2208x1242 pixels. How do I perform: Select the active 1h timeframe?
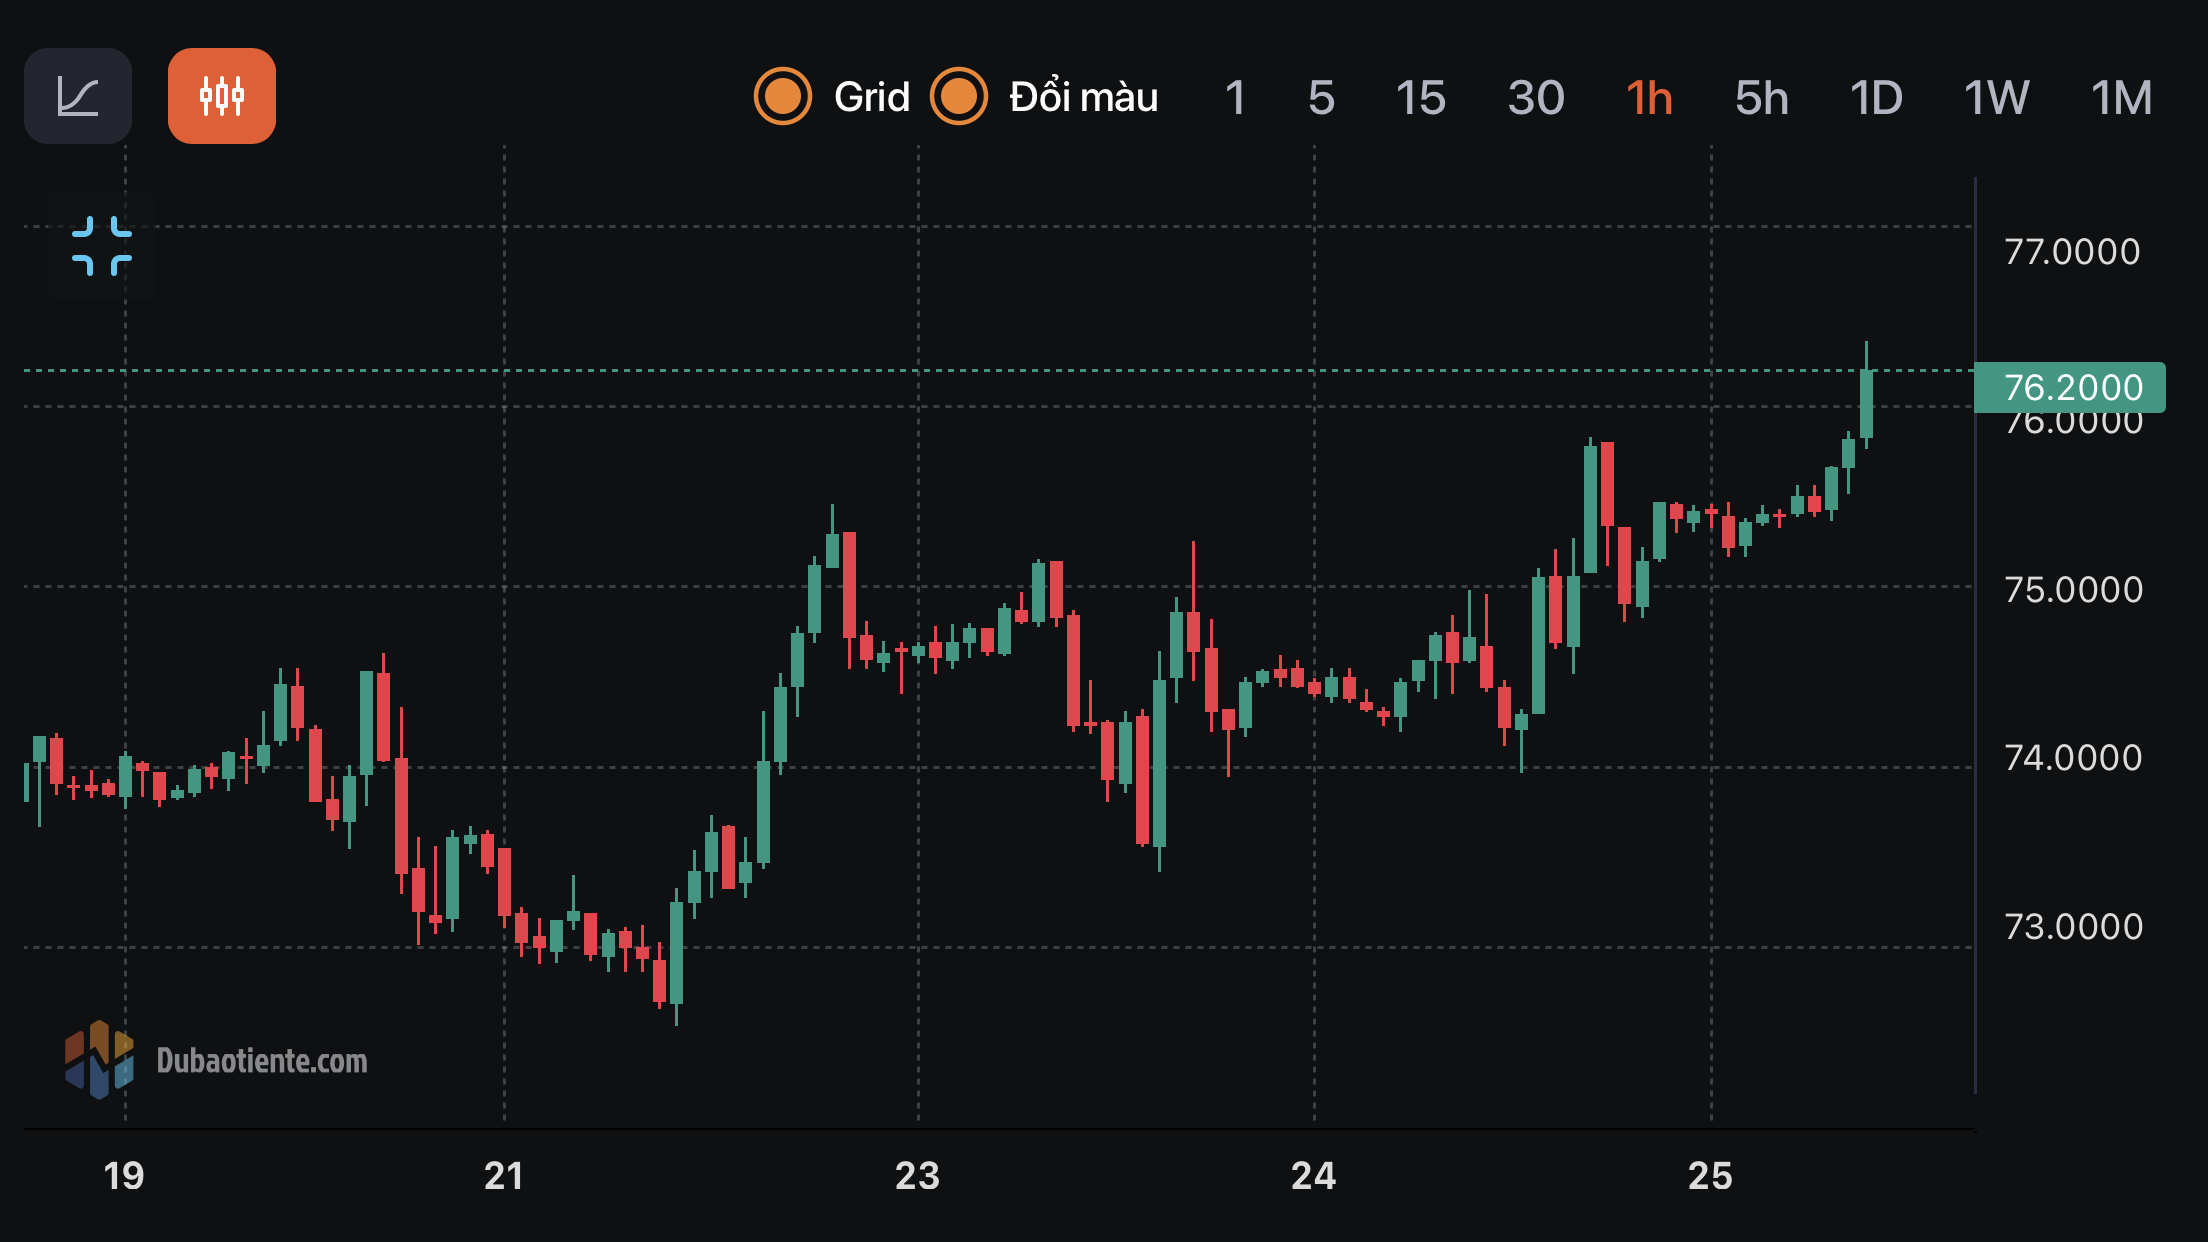(1649, 98)
